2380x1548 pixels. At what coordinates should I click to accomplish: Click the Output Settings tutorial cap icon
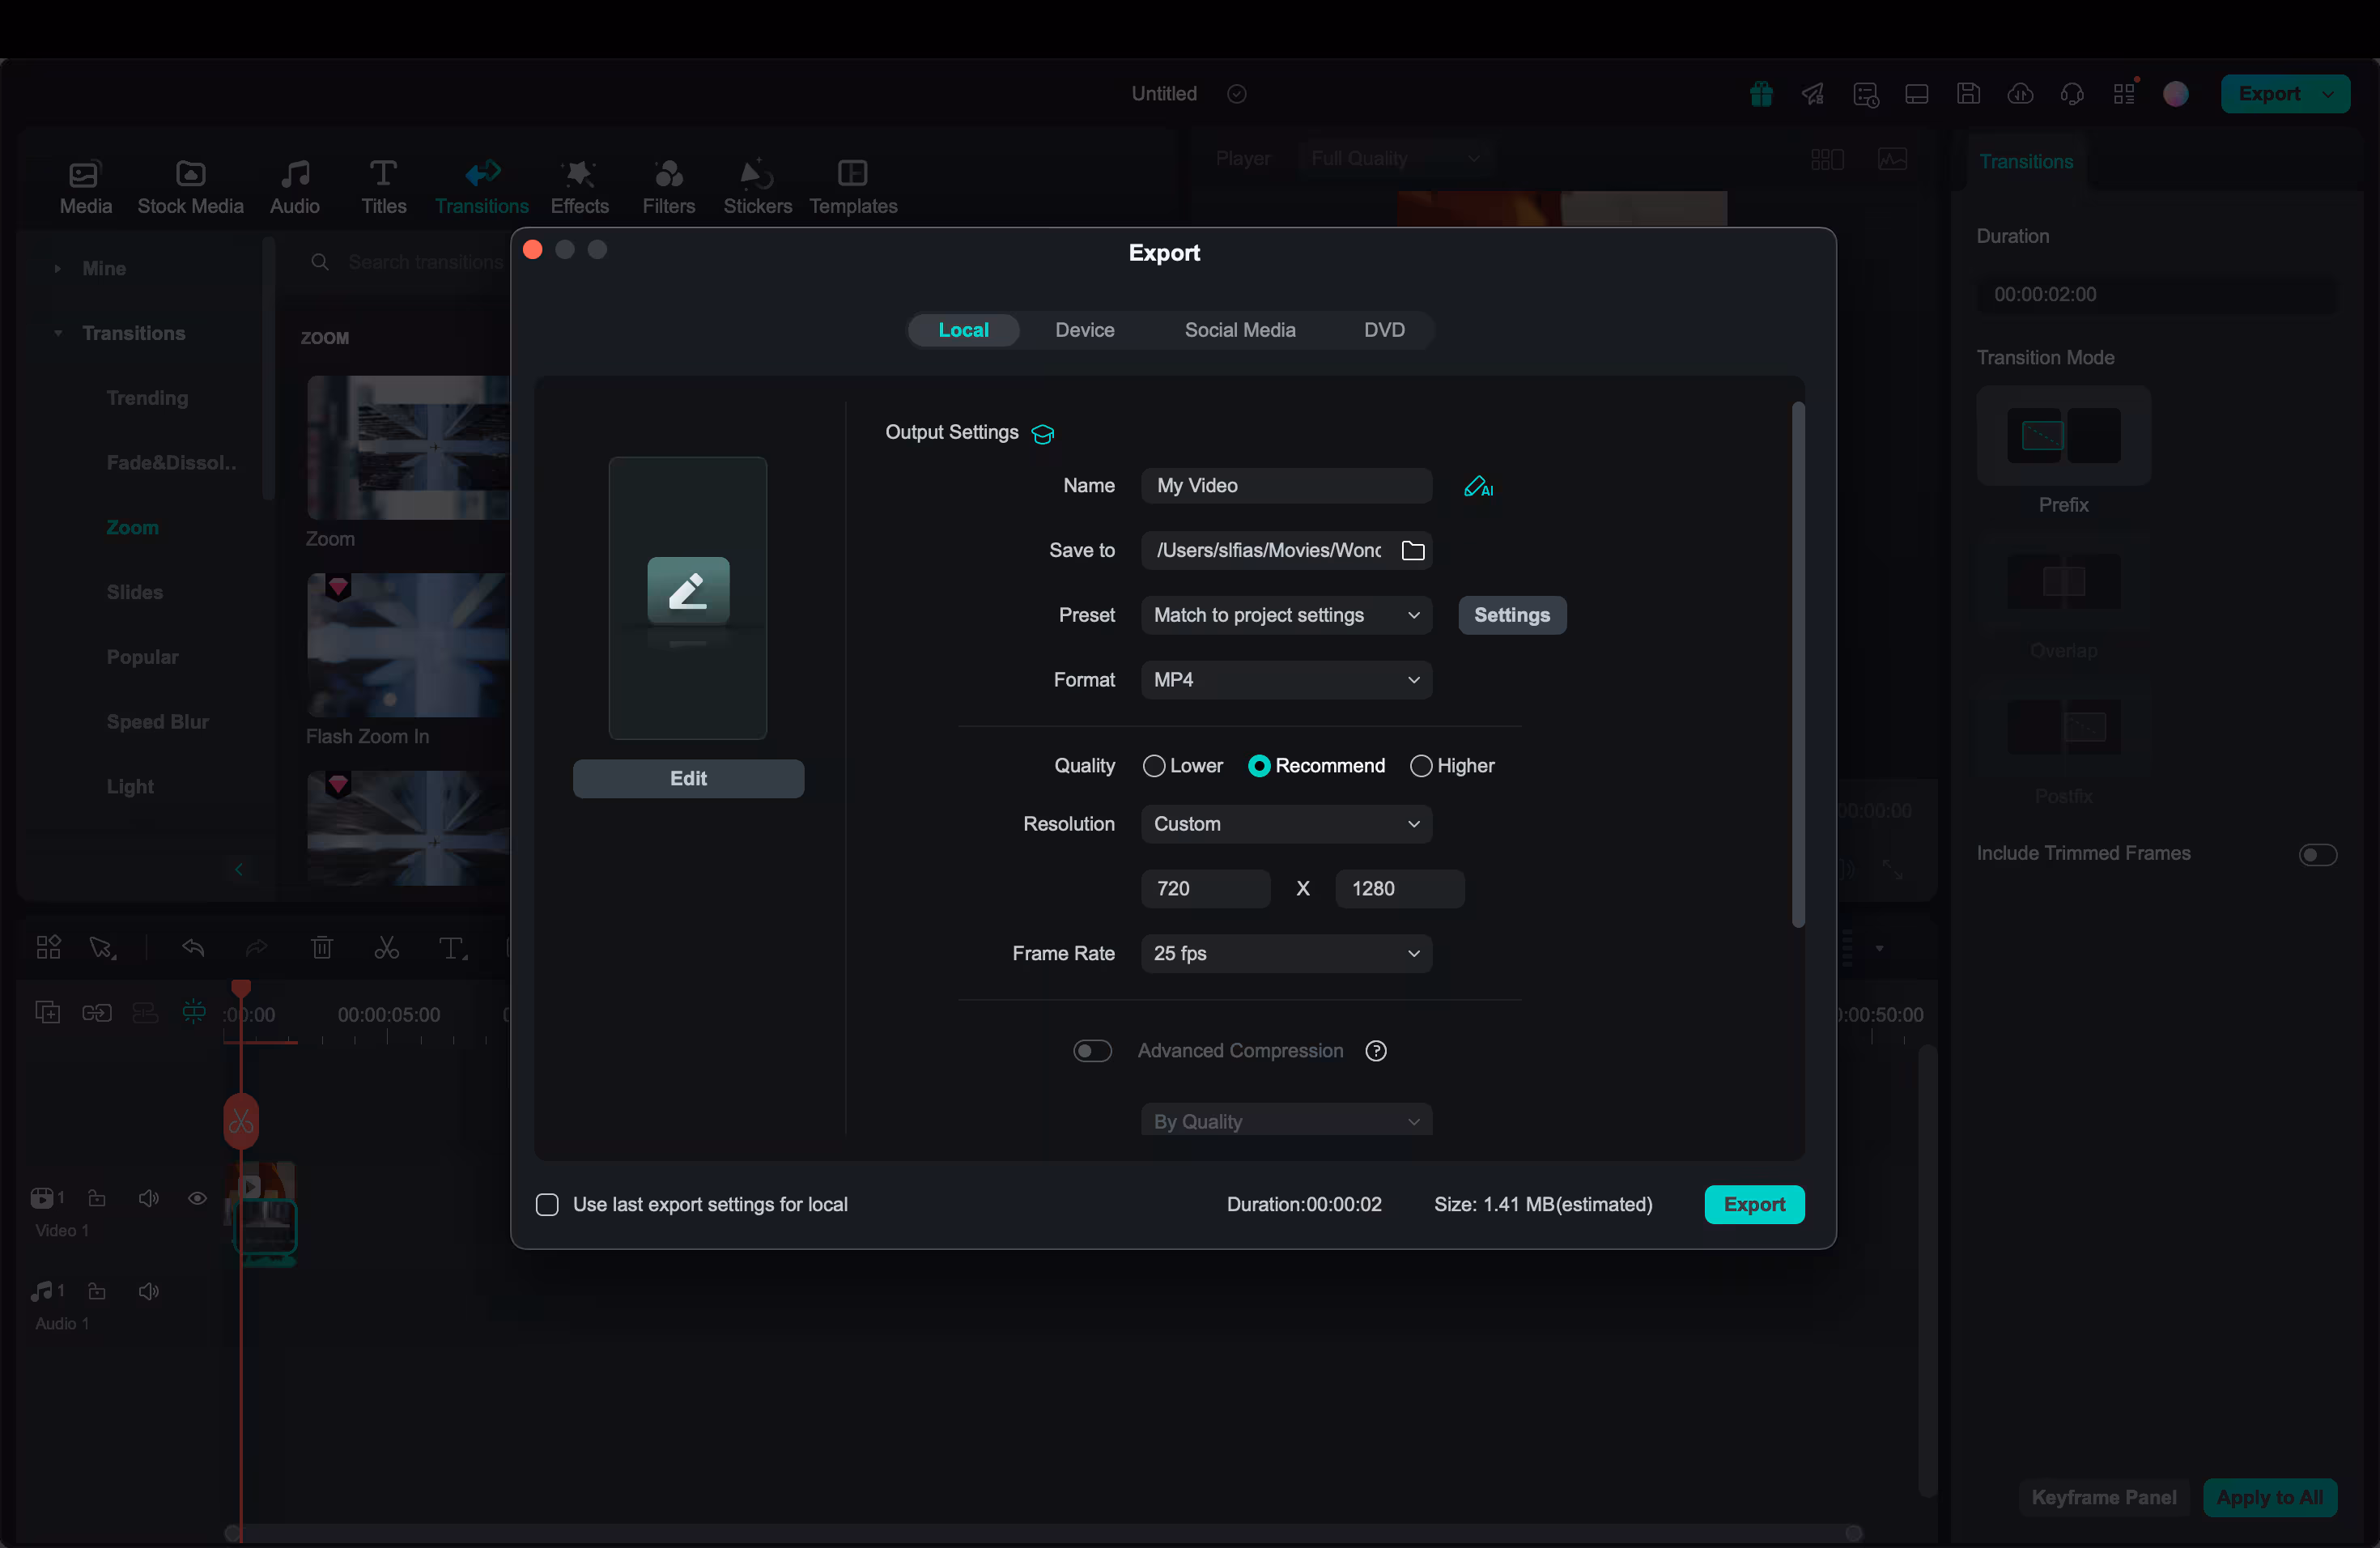(1042, 434)
